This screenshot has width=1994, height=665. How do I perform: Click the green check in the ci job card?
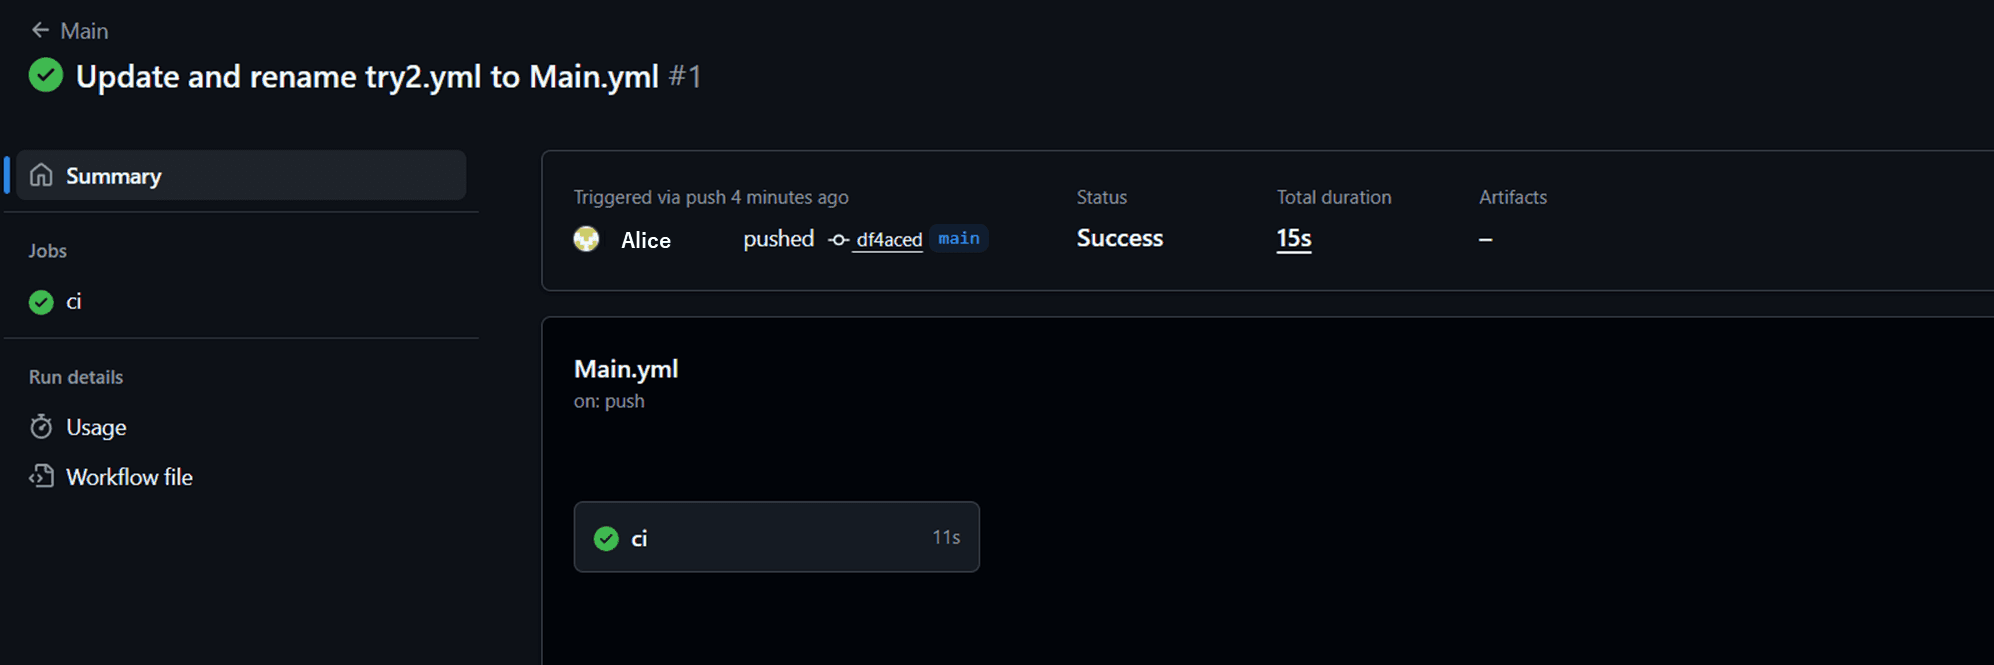[606, 538]
